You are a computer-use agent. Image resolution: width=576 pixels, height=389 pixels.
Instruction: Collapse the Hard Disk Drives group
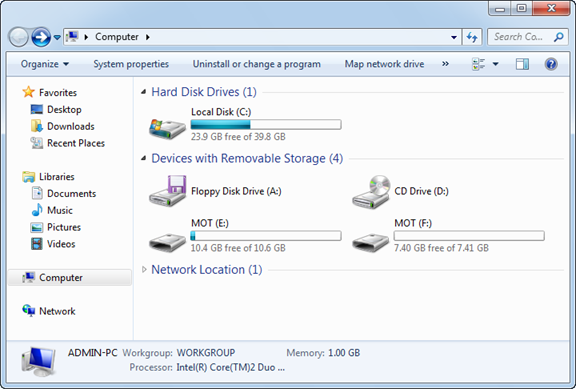(144, 92)
